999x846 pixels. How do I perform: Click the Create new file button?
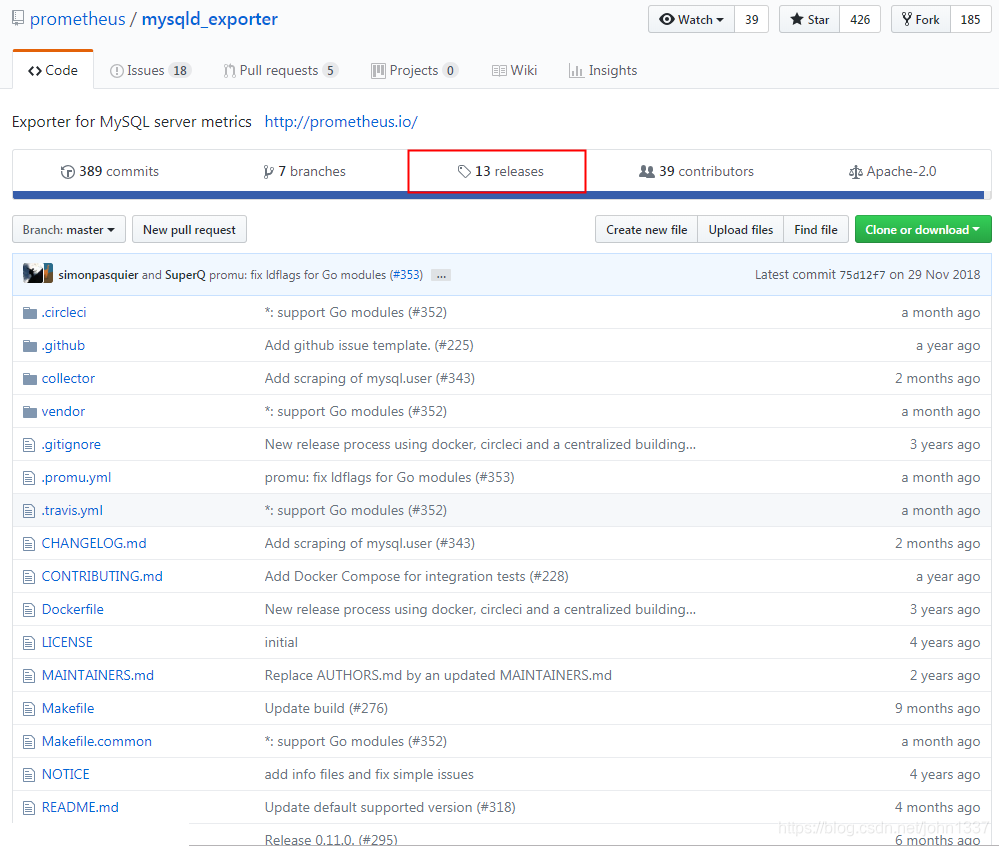pyautogui.click(x=647, y=229)
